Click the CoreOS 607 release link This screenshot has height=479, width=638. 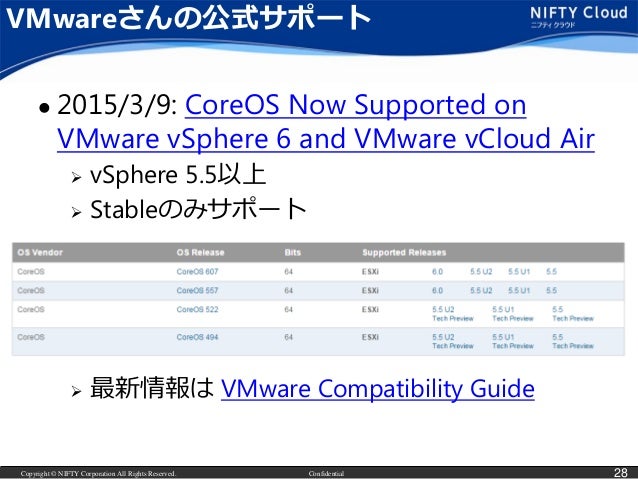point(197,271)
